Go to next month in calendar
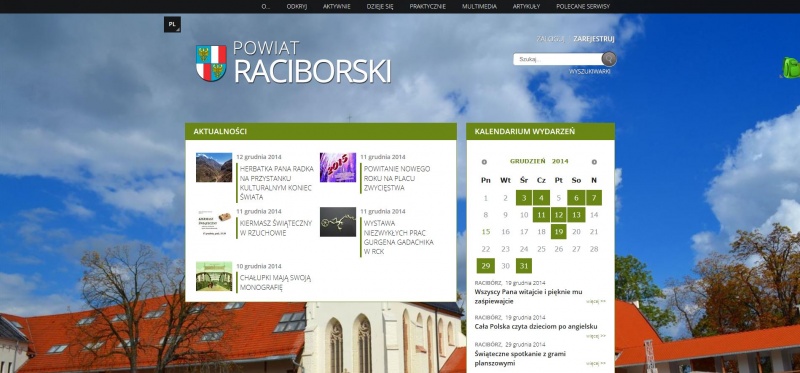Screen dimensions: 800x373 [594, 162]
